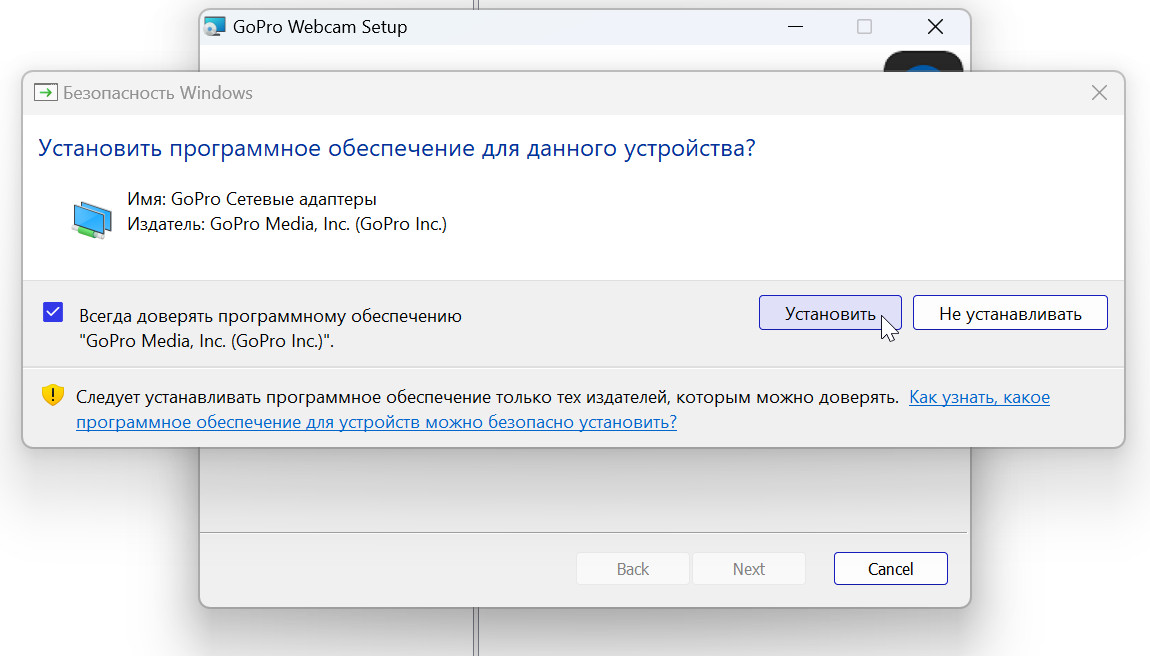Click the Windows Security green arrow icon
Screen dimensions: 1150x656
(46, 93)
